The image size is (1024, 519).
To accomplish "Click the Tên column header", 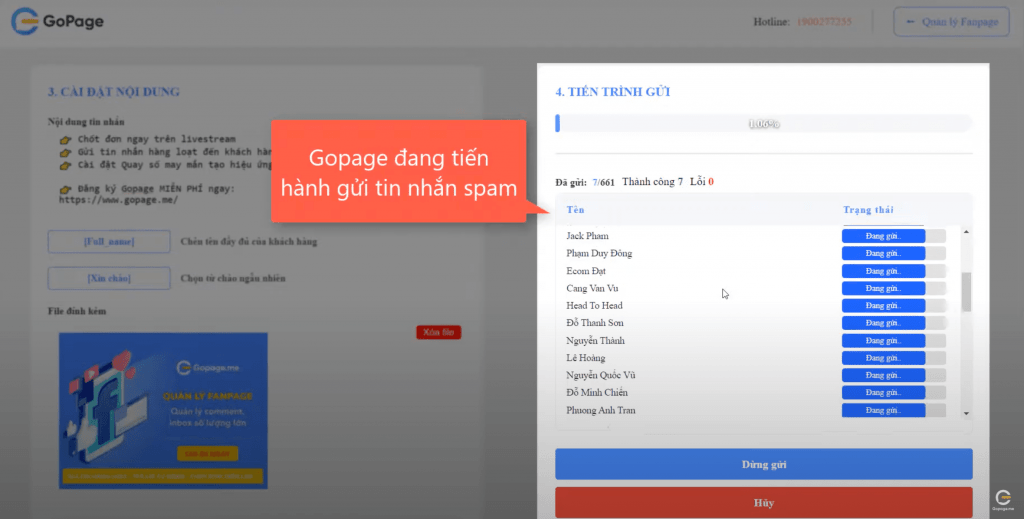I will tap(575, 210).
